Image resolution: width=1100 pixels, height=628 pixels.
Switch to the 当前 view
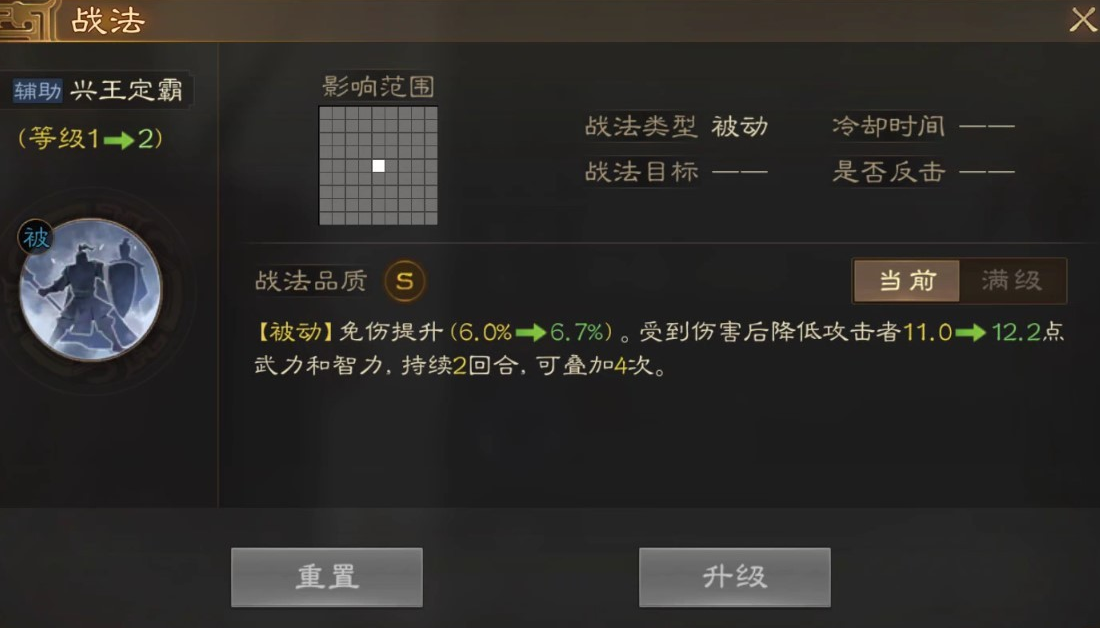point(906,281)
